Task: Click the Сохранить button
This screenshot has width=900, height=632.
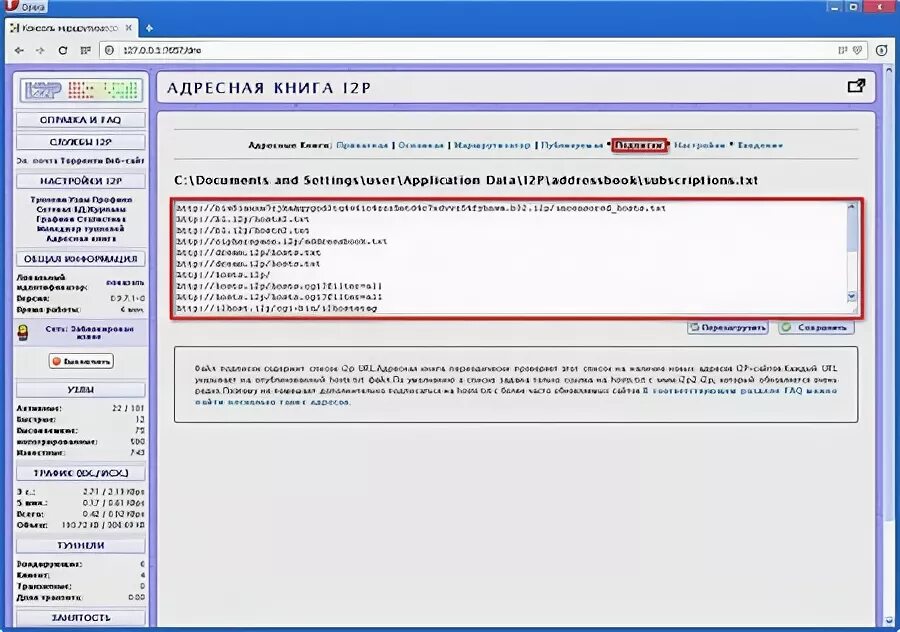Action: pyautogui.click(x=816, y=328)
